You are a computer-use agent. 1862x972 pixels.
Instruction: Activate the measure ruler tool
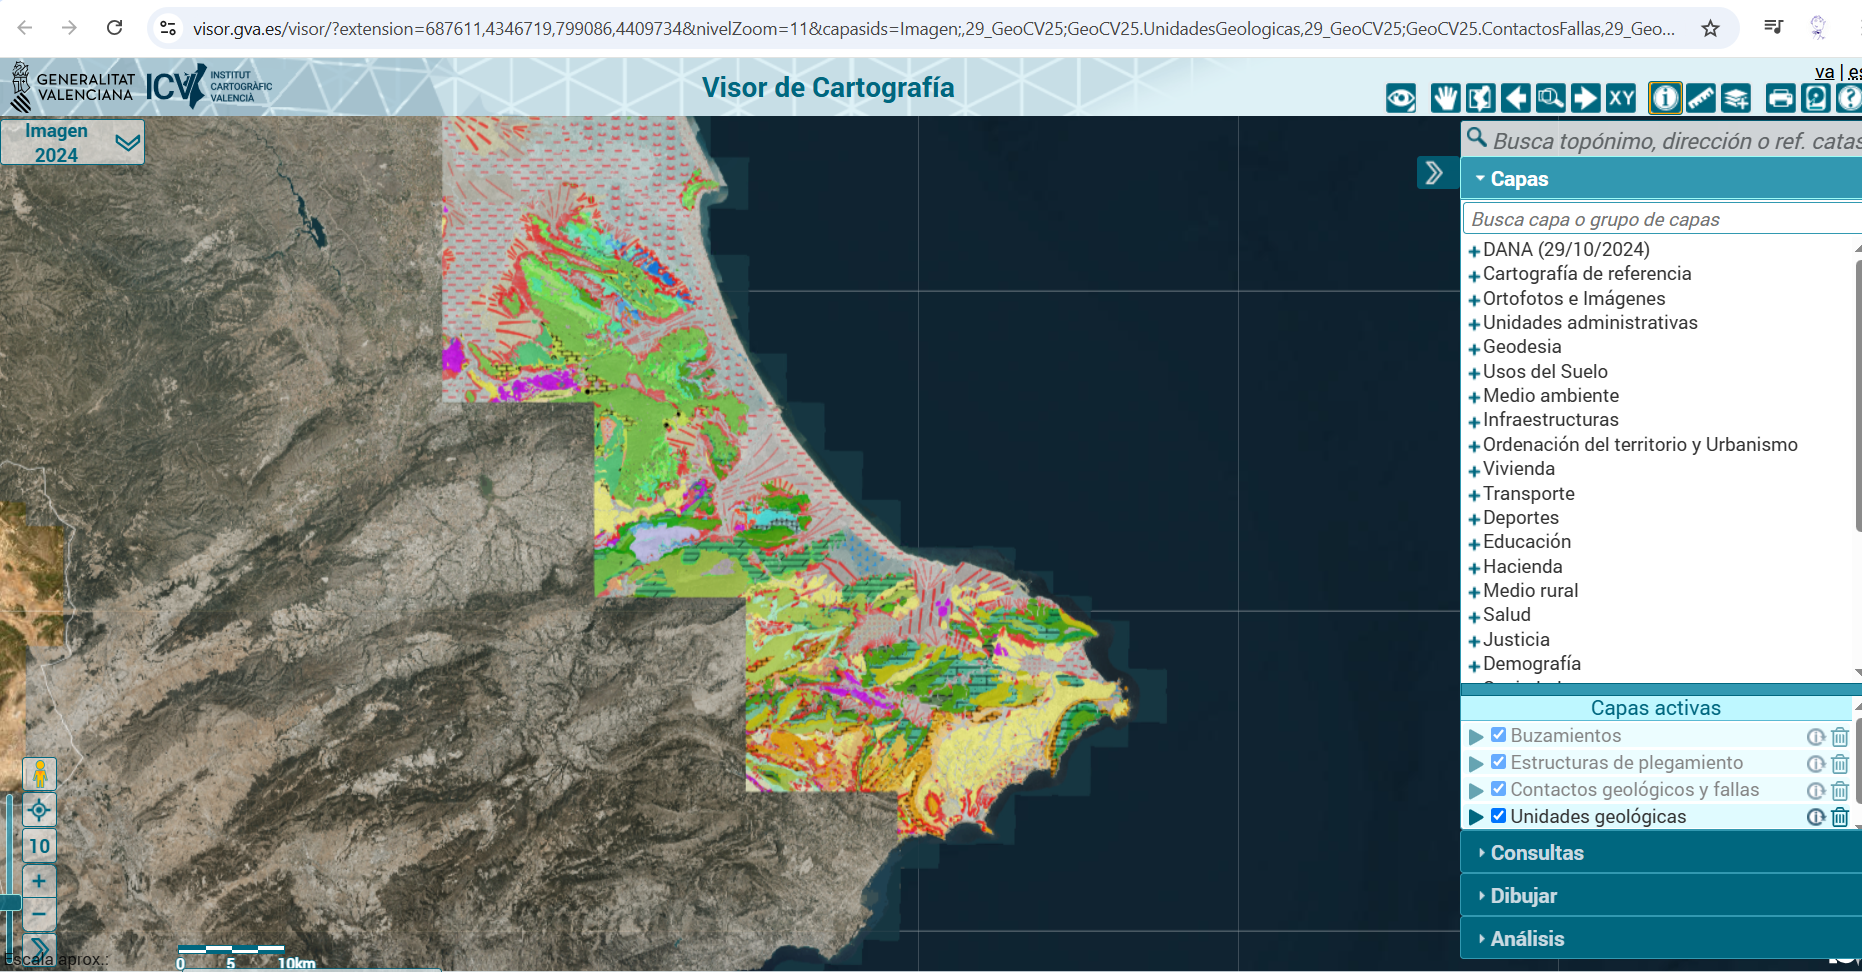[1700, 98]
